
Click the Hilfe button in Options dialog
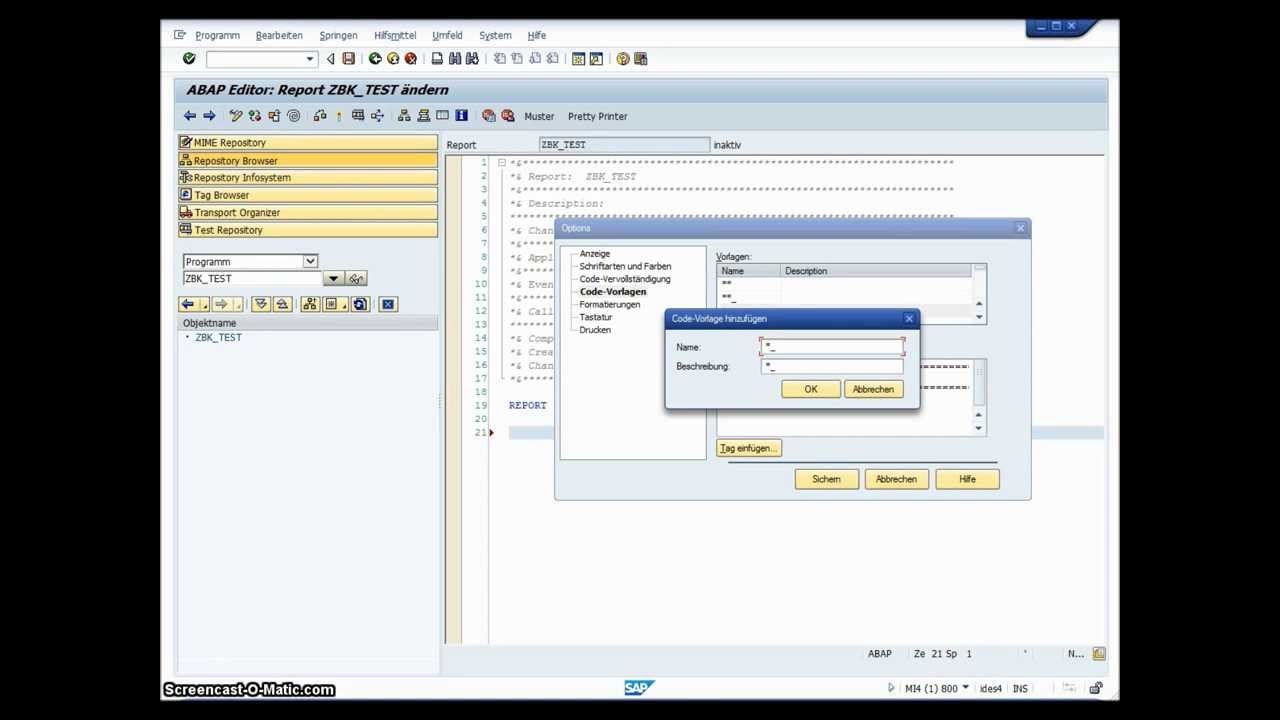point(967,479)
